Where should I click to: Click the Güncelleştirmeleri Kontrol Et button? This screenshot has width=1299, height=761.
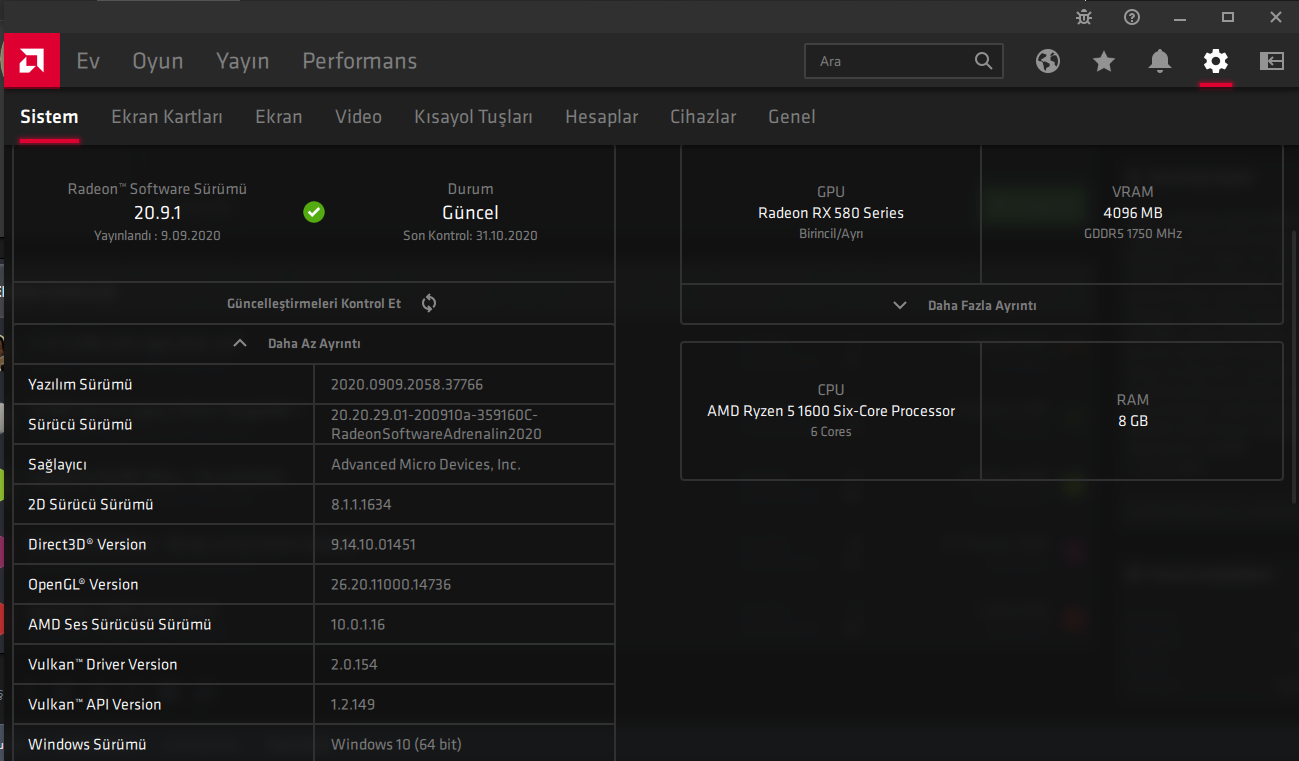314,303
